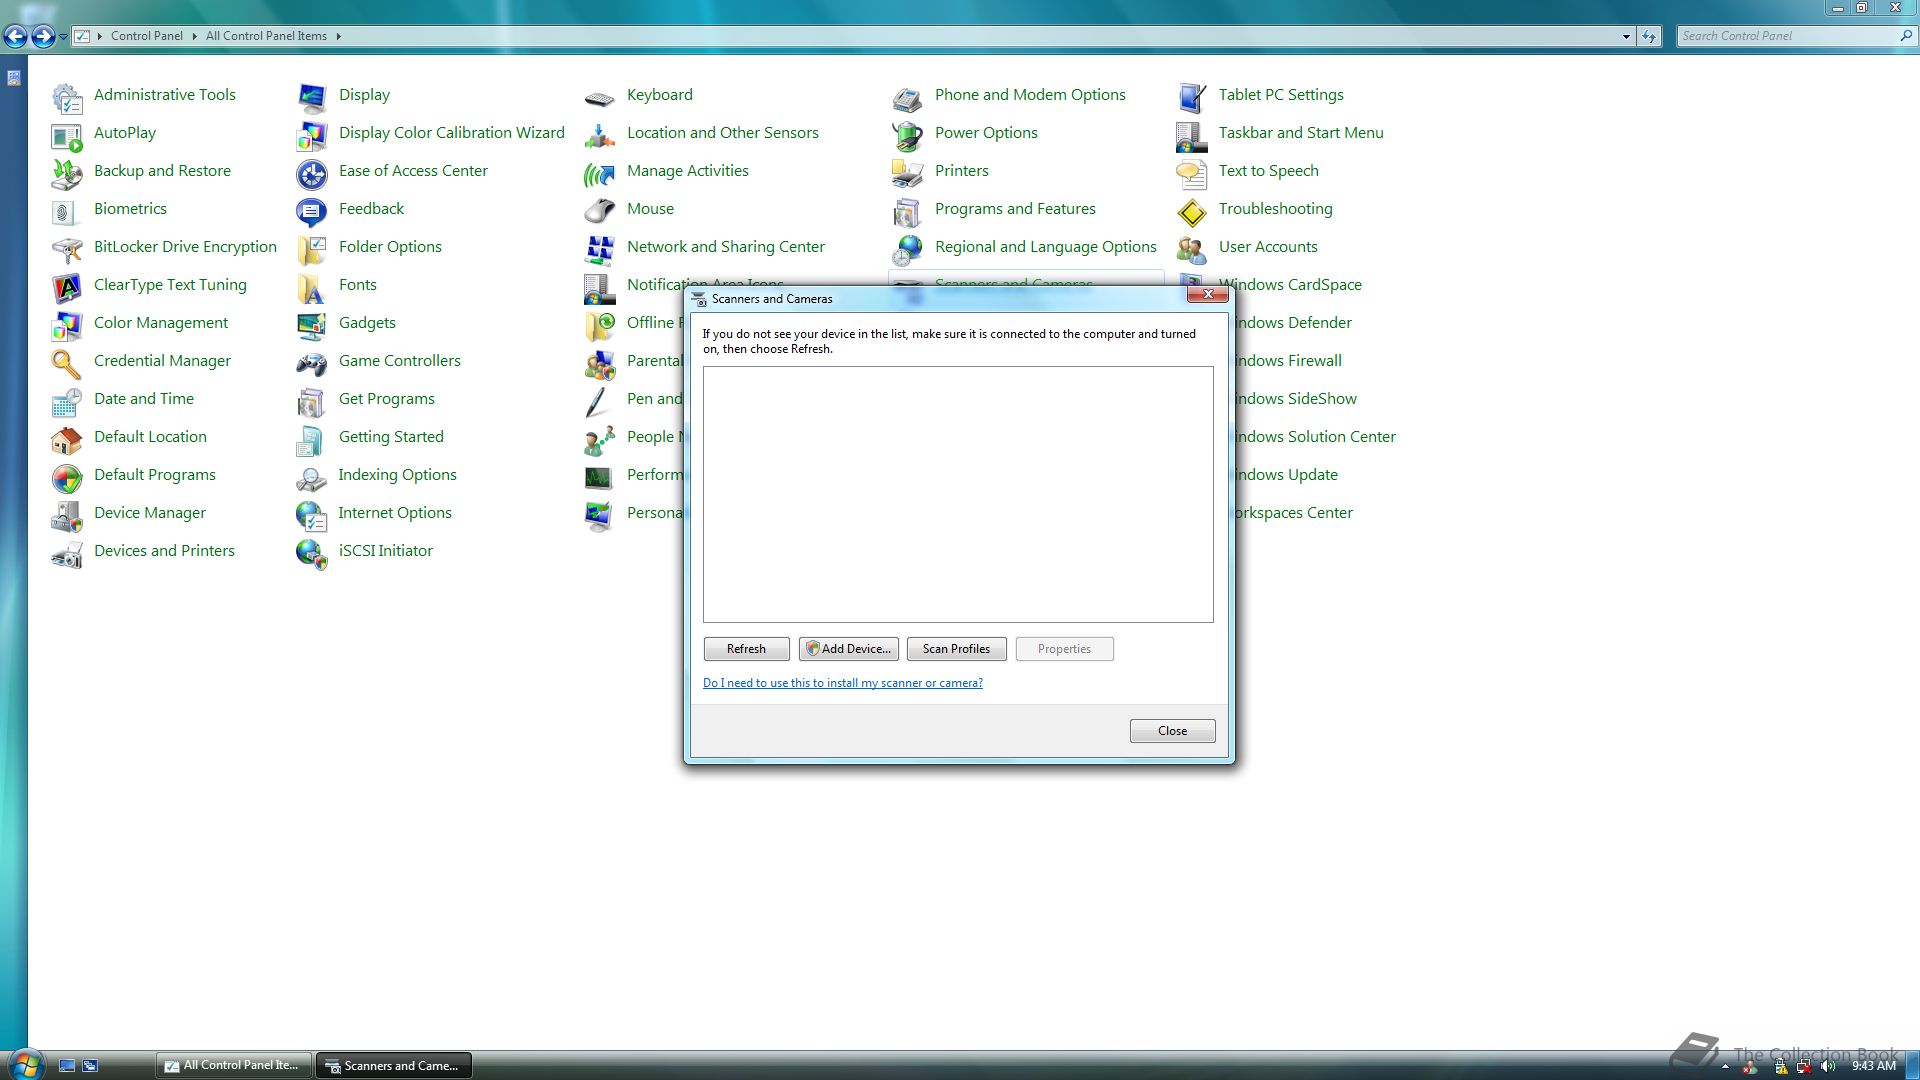Image resolution: width=1920 pixels, height=1080 pixels.
Task: Click the Close button in Scanners dialog
Action: click(x=1172, y=731)
